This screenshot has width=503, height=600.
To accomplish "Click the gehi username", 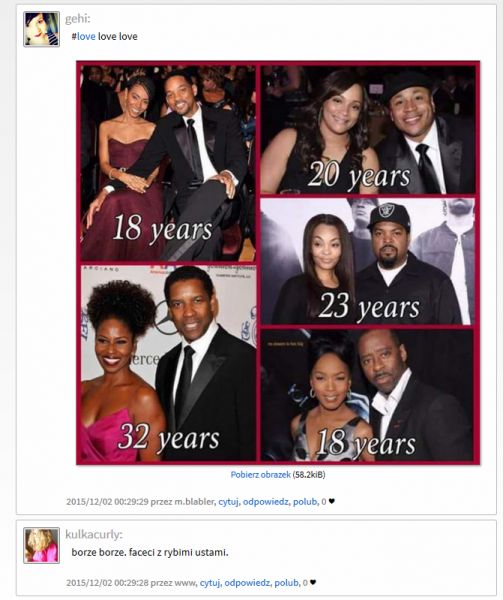I will [78, 18].
